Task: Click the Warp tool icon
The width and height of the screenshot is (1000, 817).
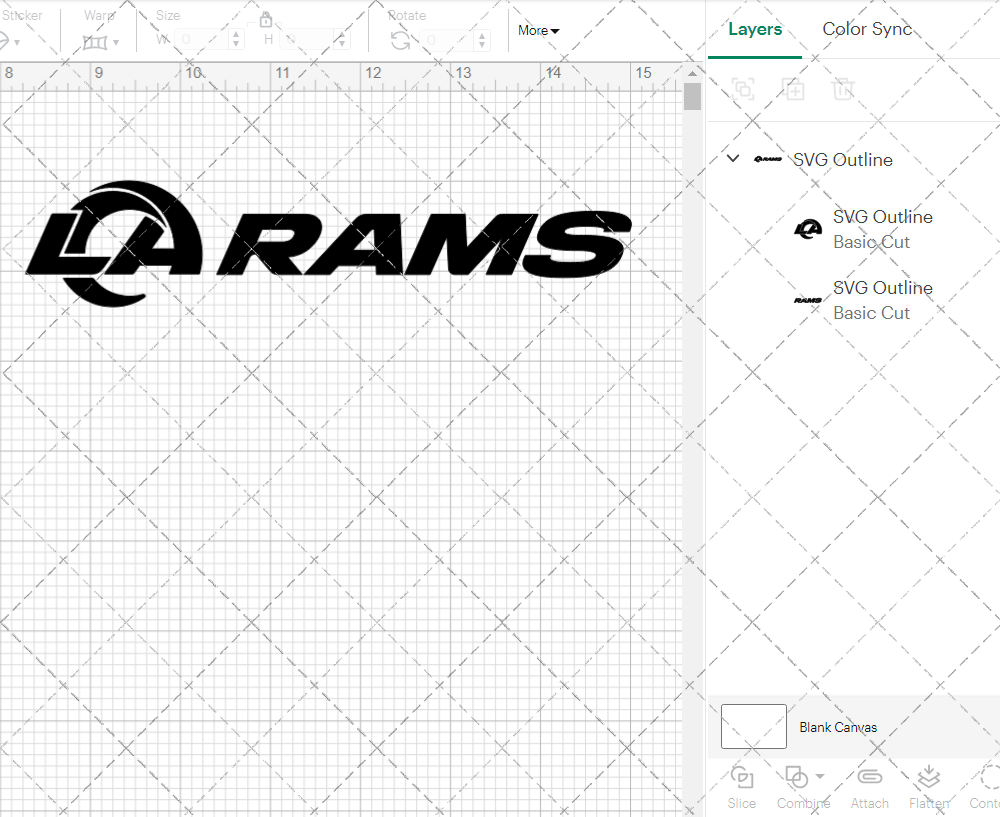Action: (x=97, y=42)
